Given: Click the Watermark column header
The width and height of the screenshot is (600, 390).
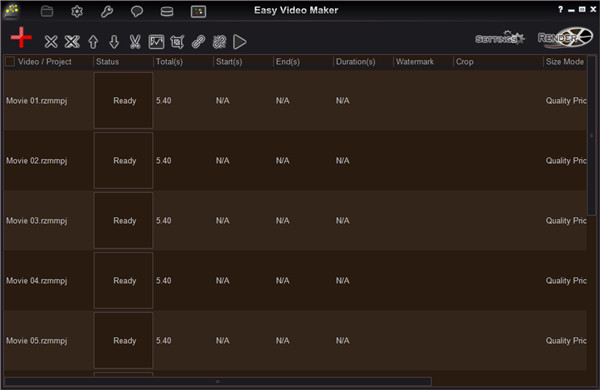Looking at the screenshot, I should (x=415, y=62).
